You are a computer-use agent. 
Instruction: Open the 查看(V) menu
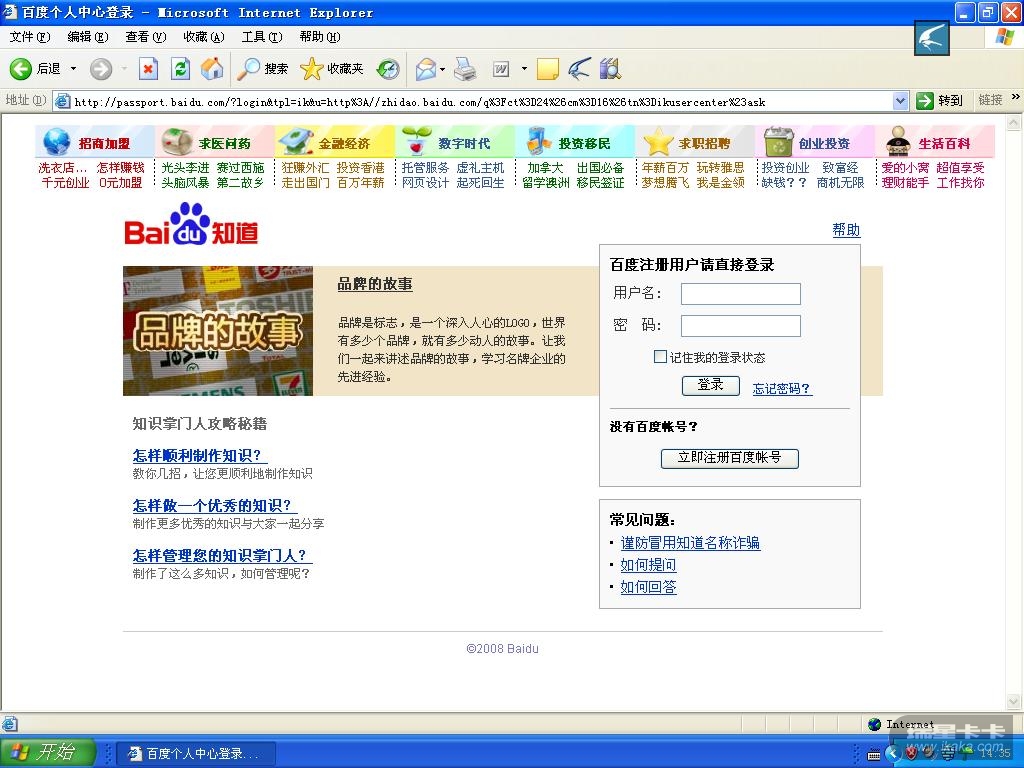click(146, 37)
